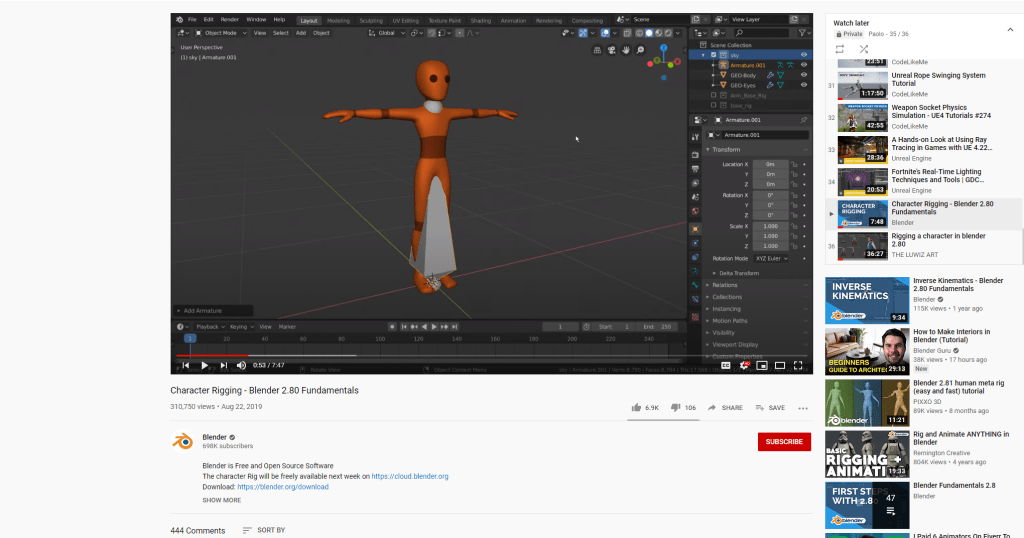Click the SHARE button below the video
This screenshot has height=538, width=1024.
click(x=725, y=408)
